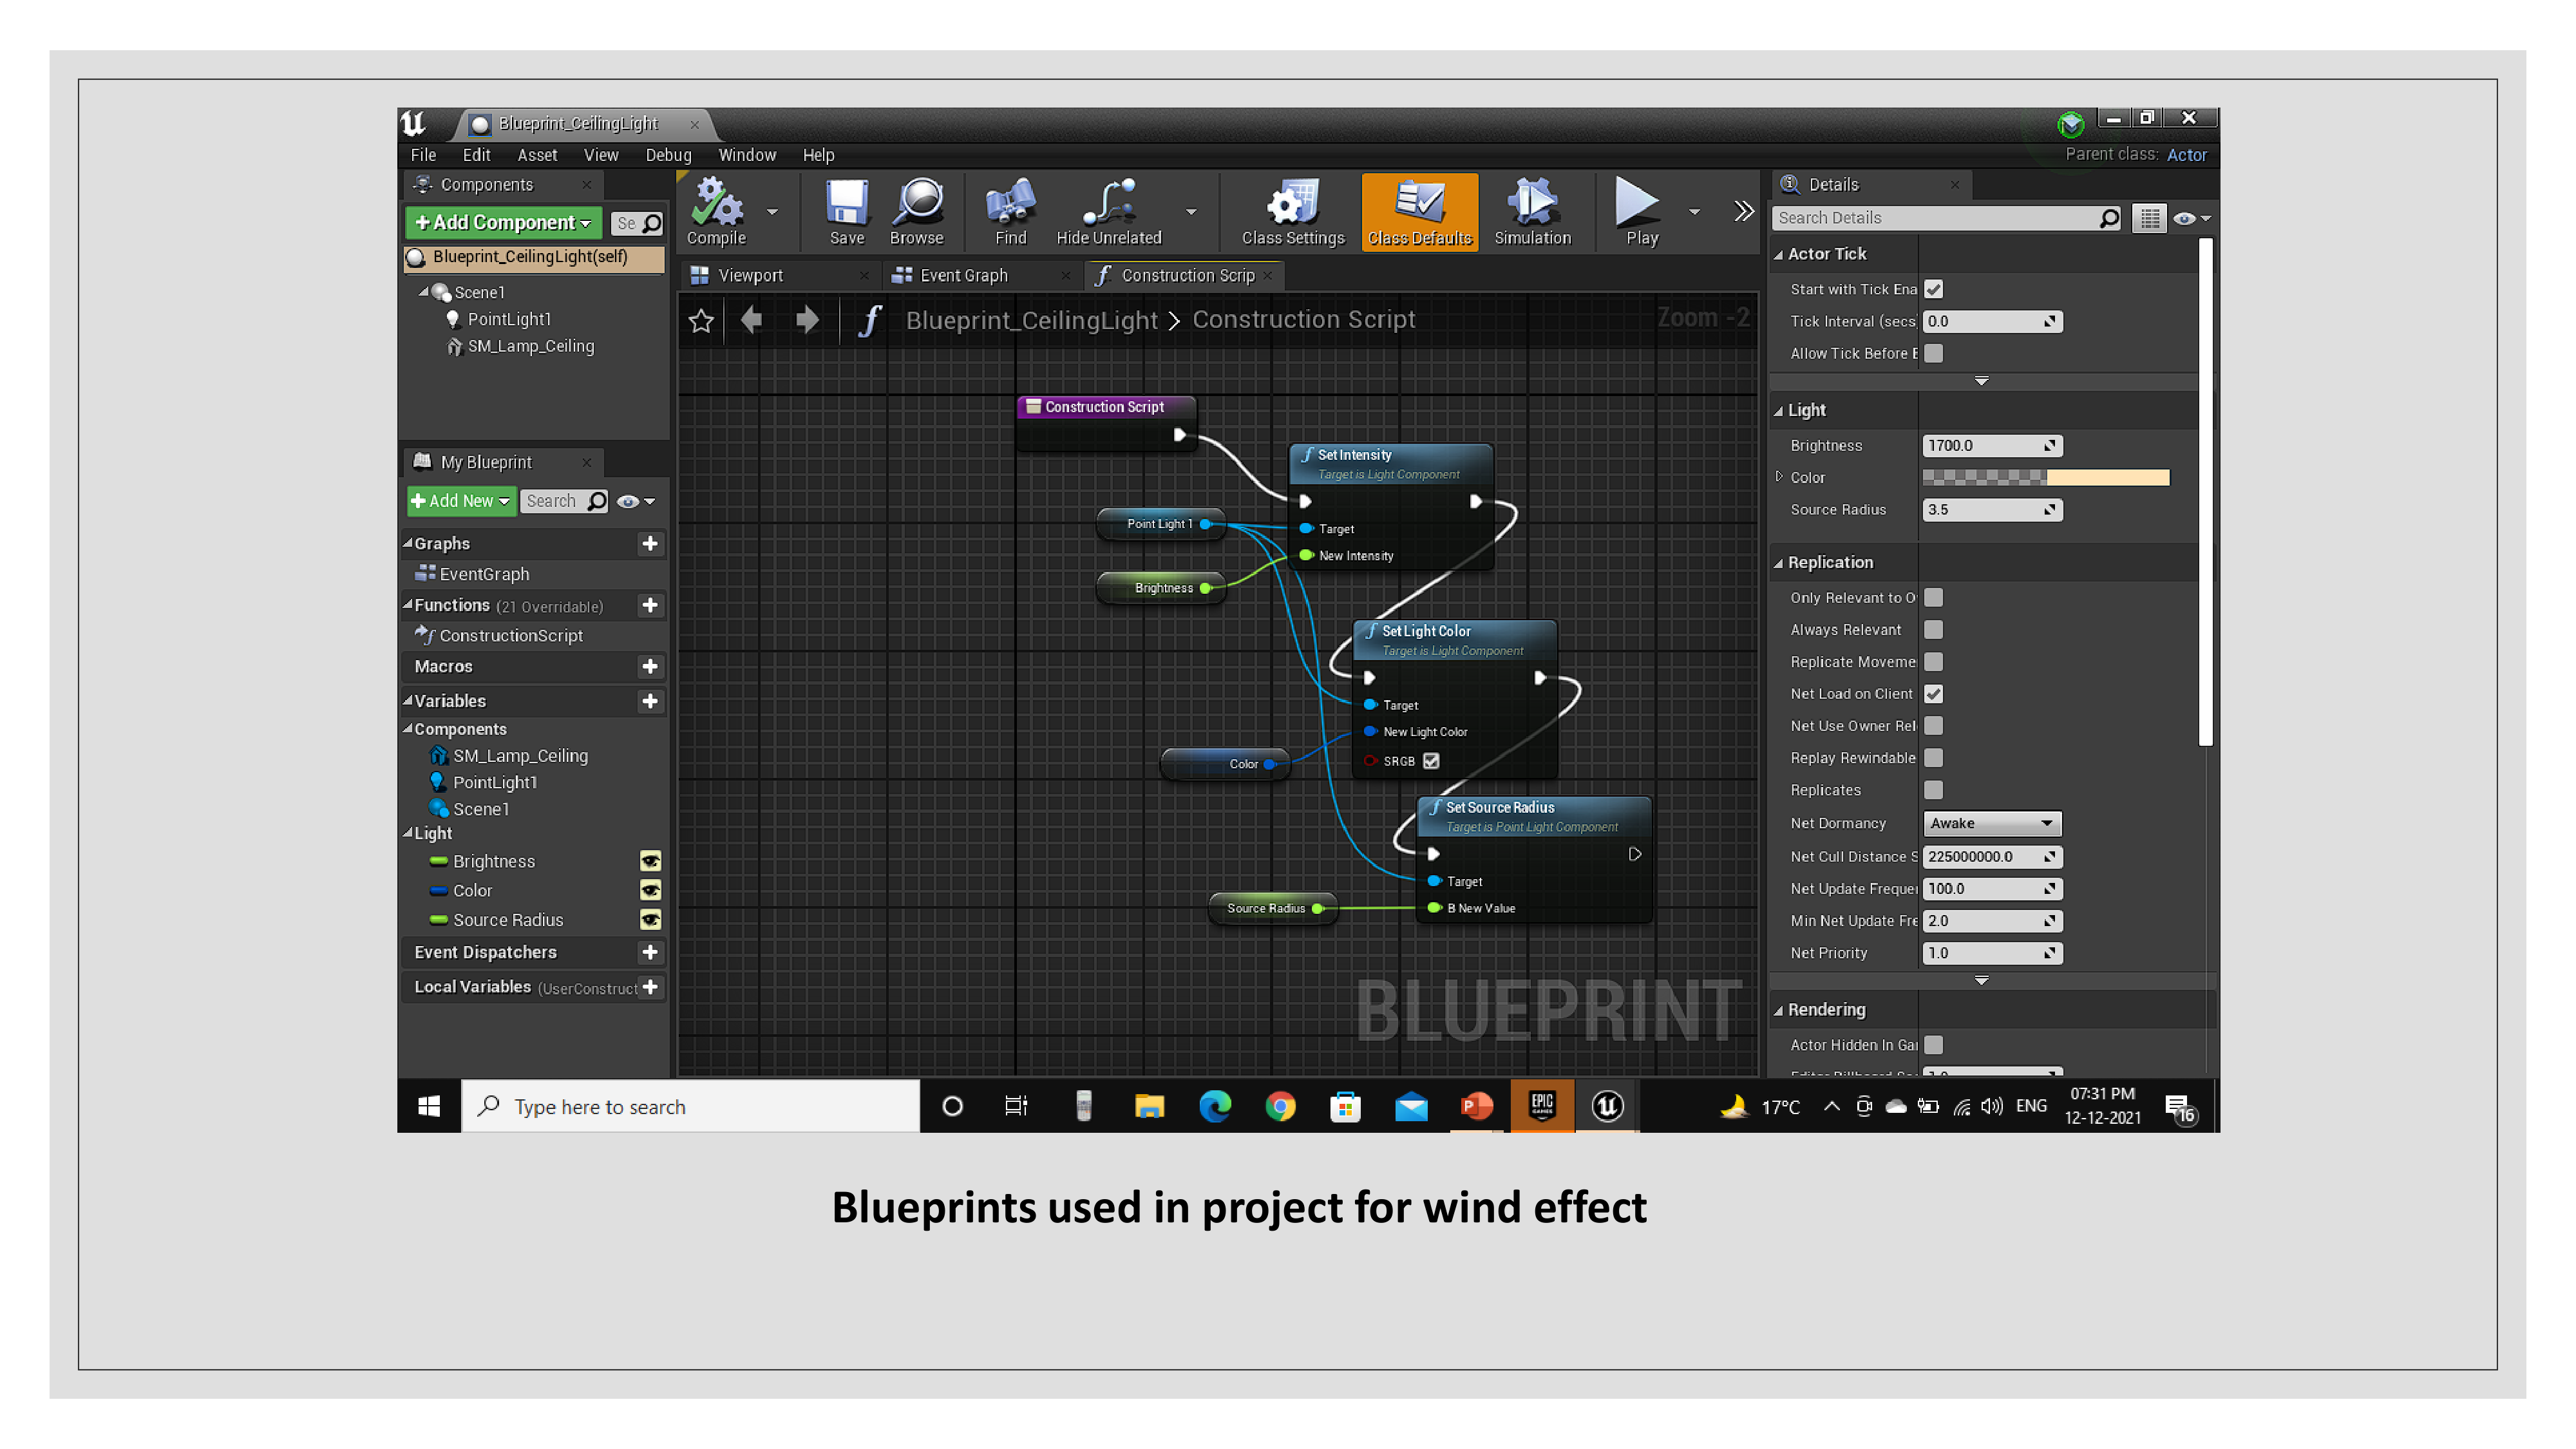
Task: Enable Allow Tick Before Begin Play
Action: (x=1933, y=354)
